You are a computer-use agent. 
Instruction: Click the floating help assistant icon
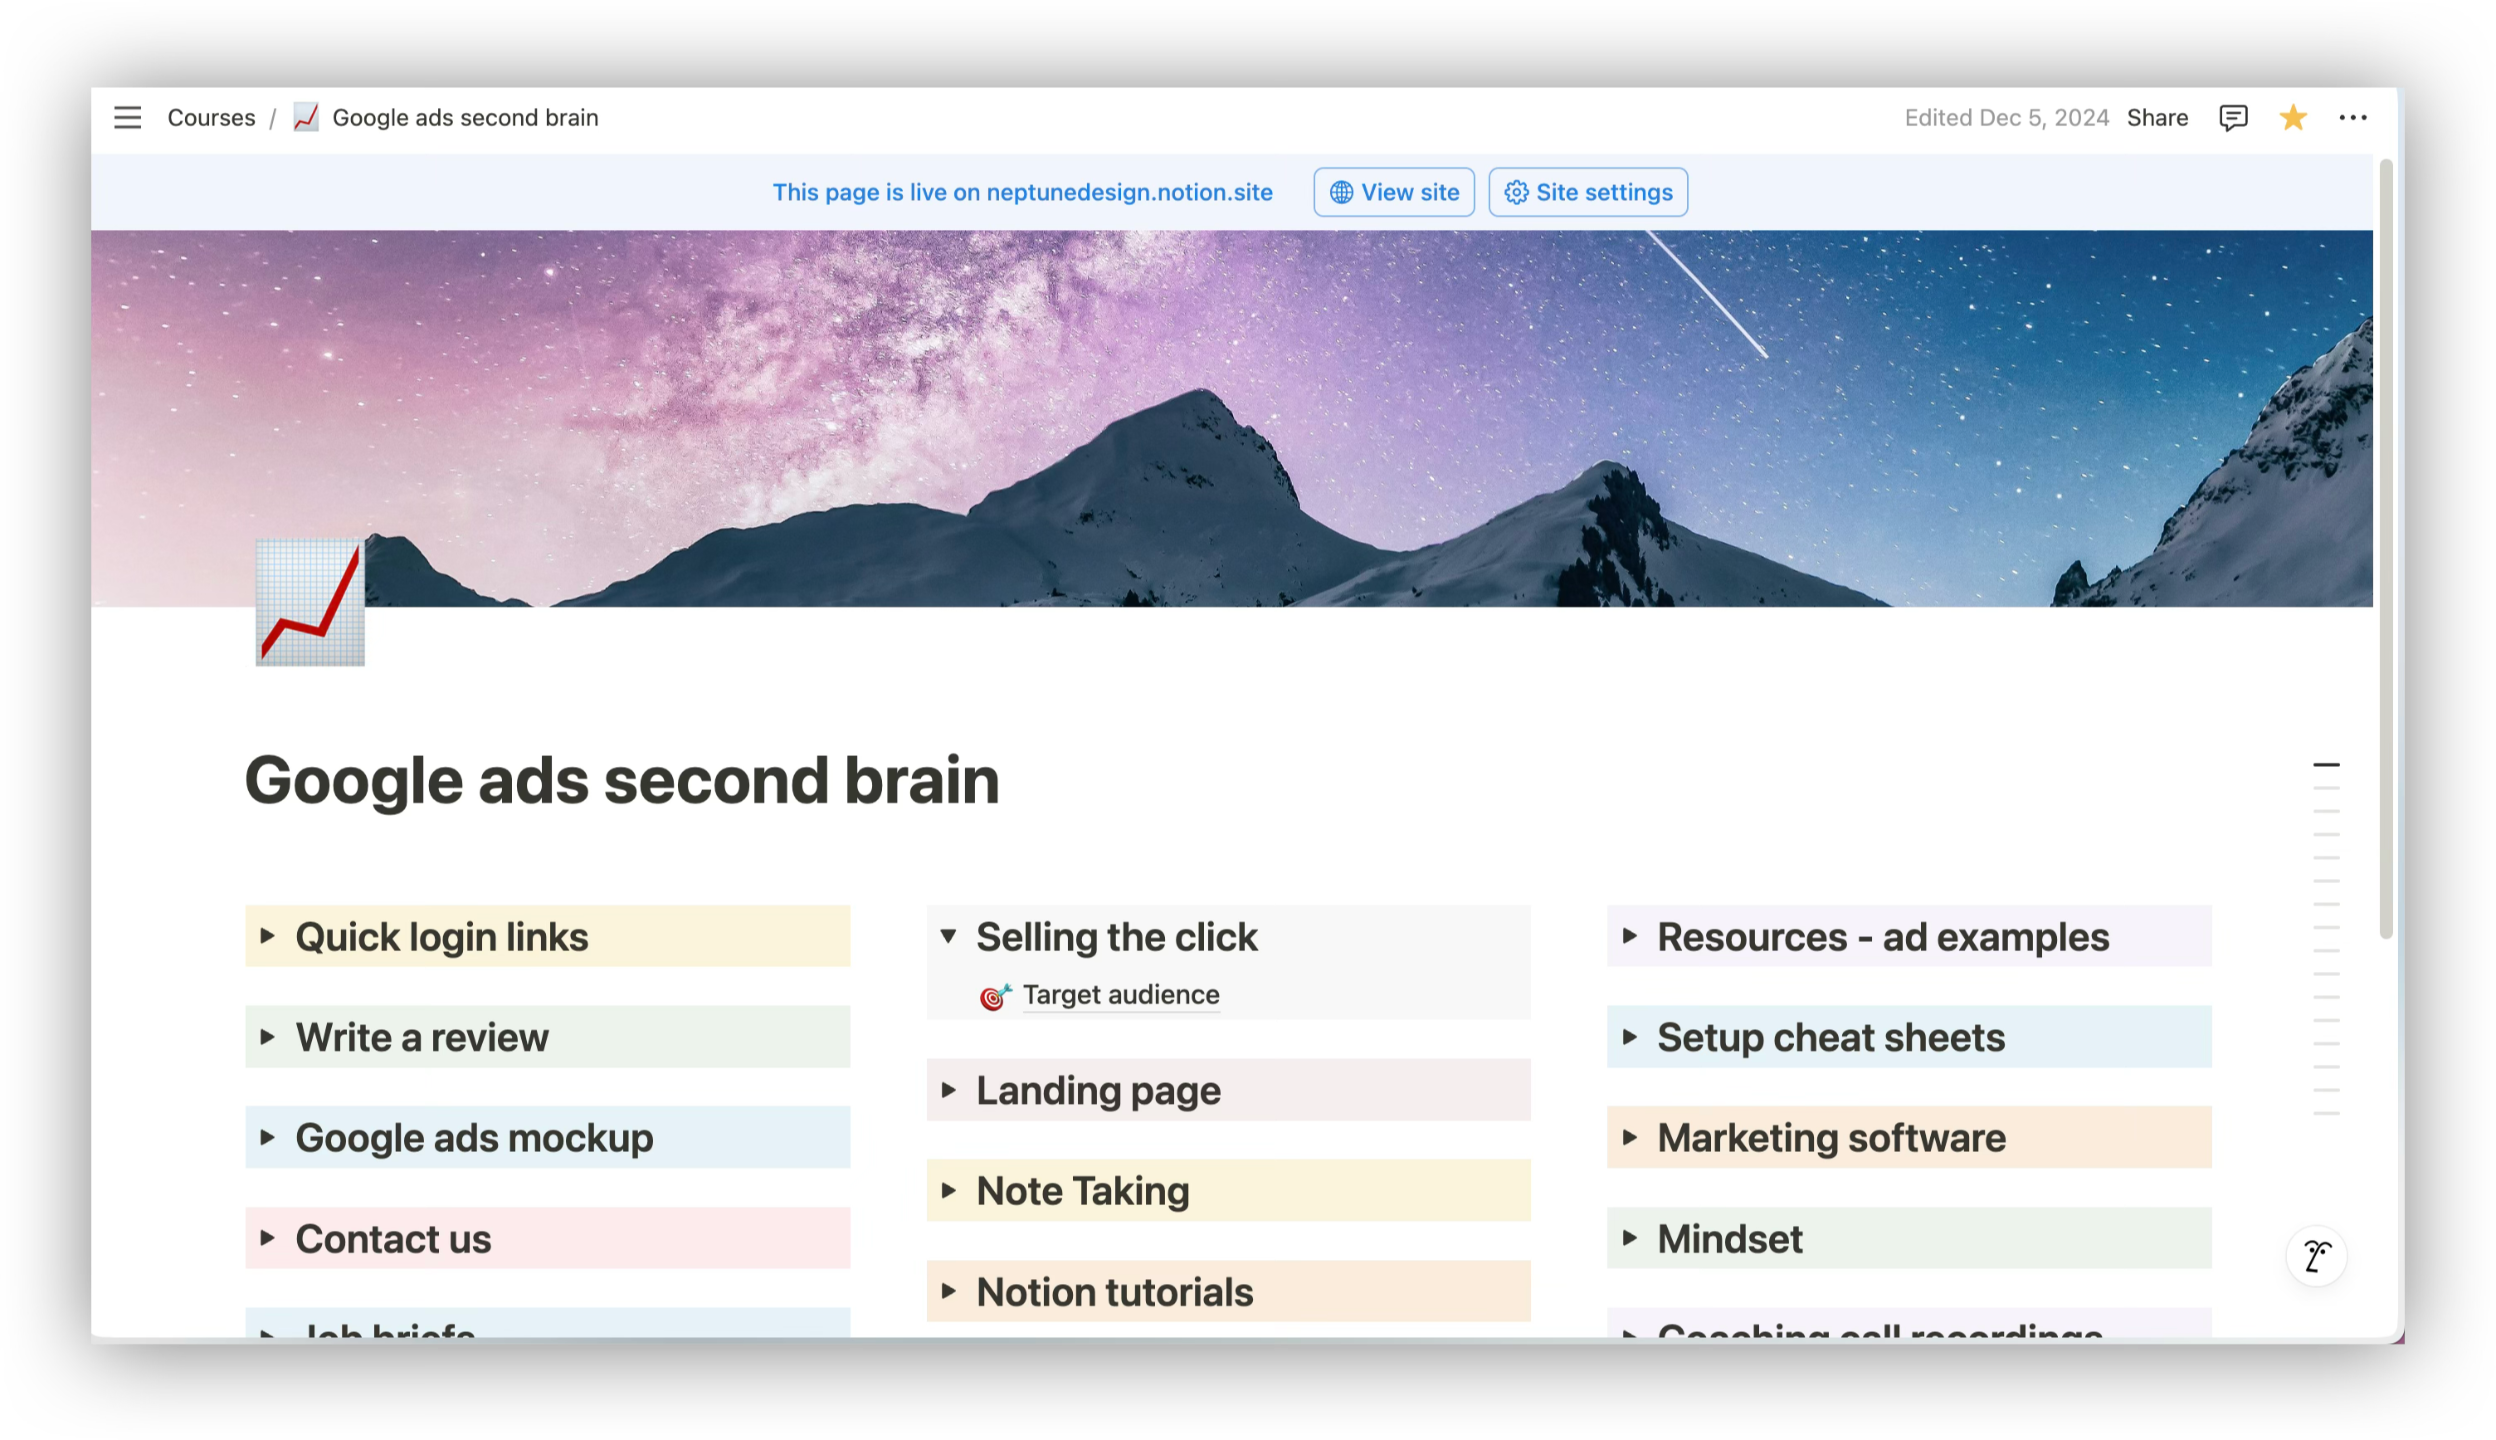click(x=2316, y=1256)
